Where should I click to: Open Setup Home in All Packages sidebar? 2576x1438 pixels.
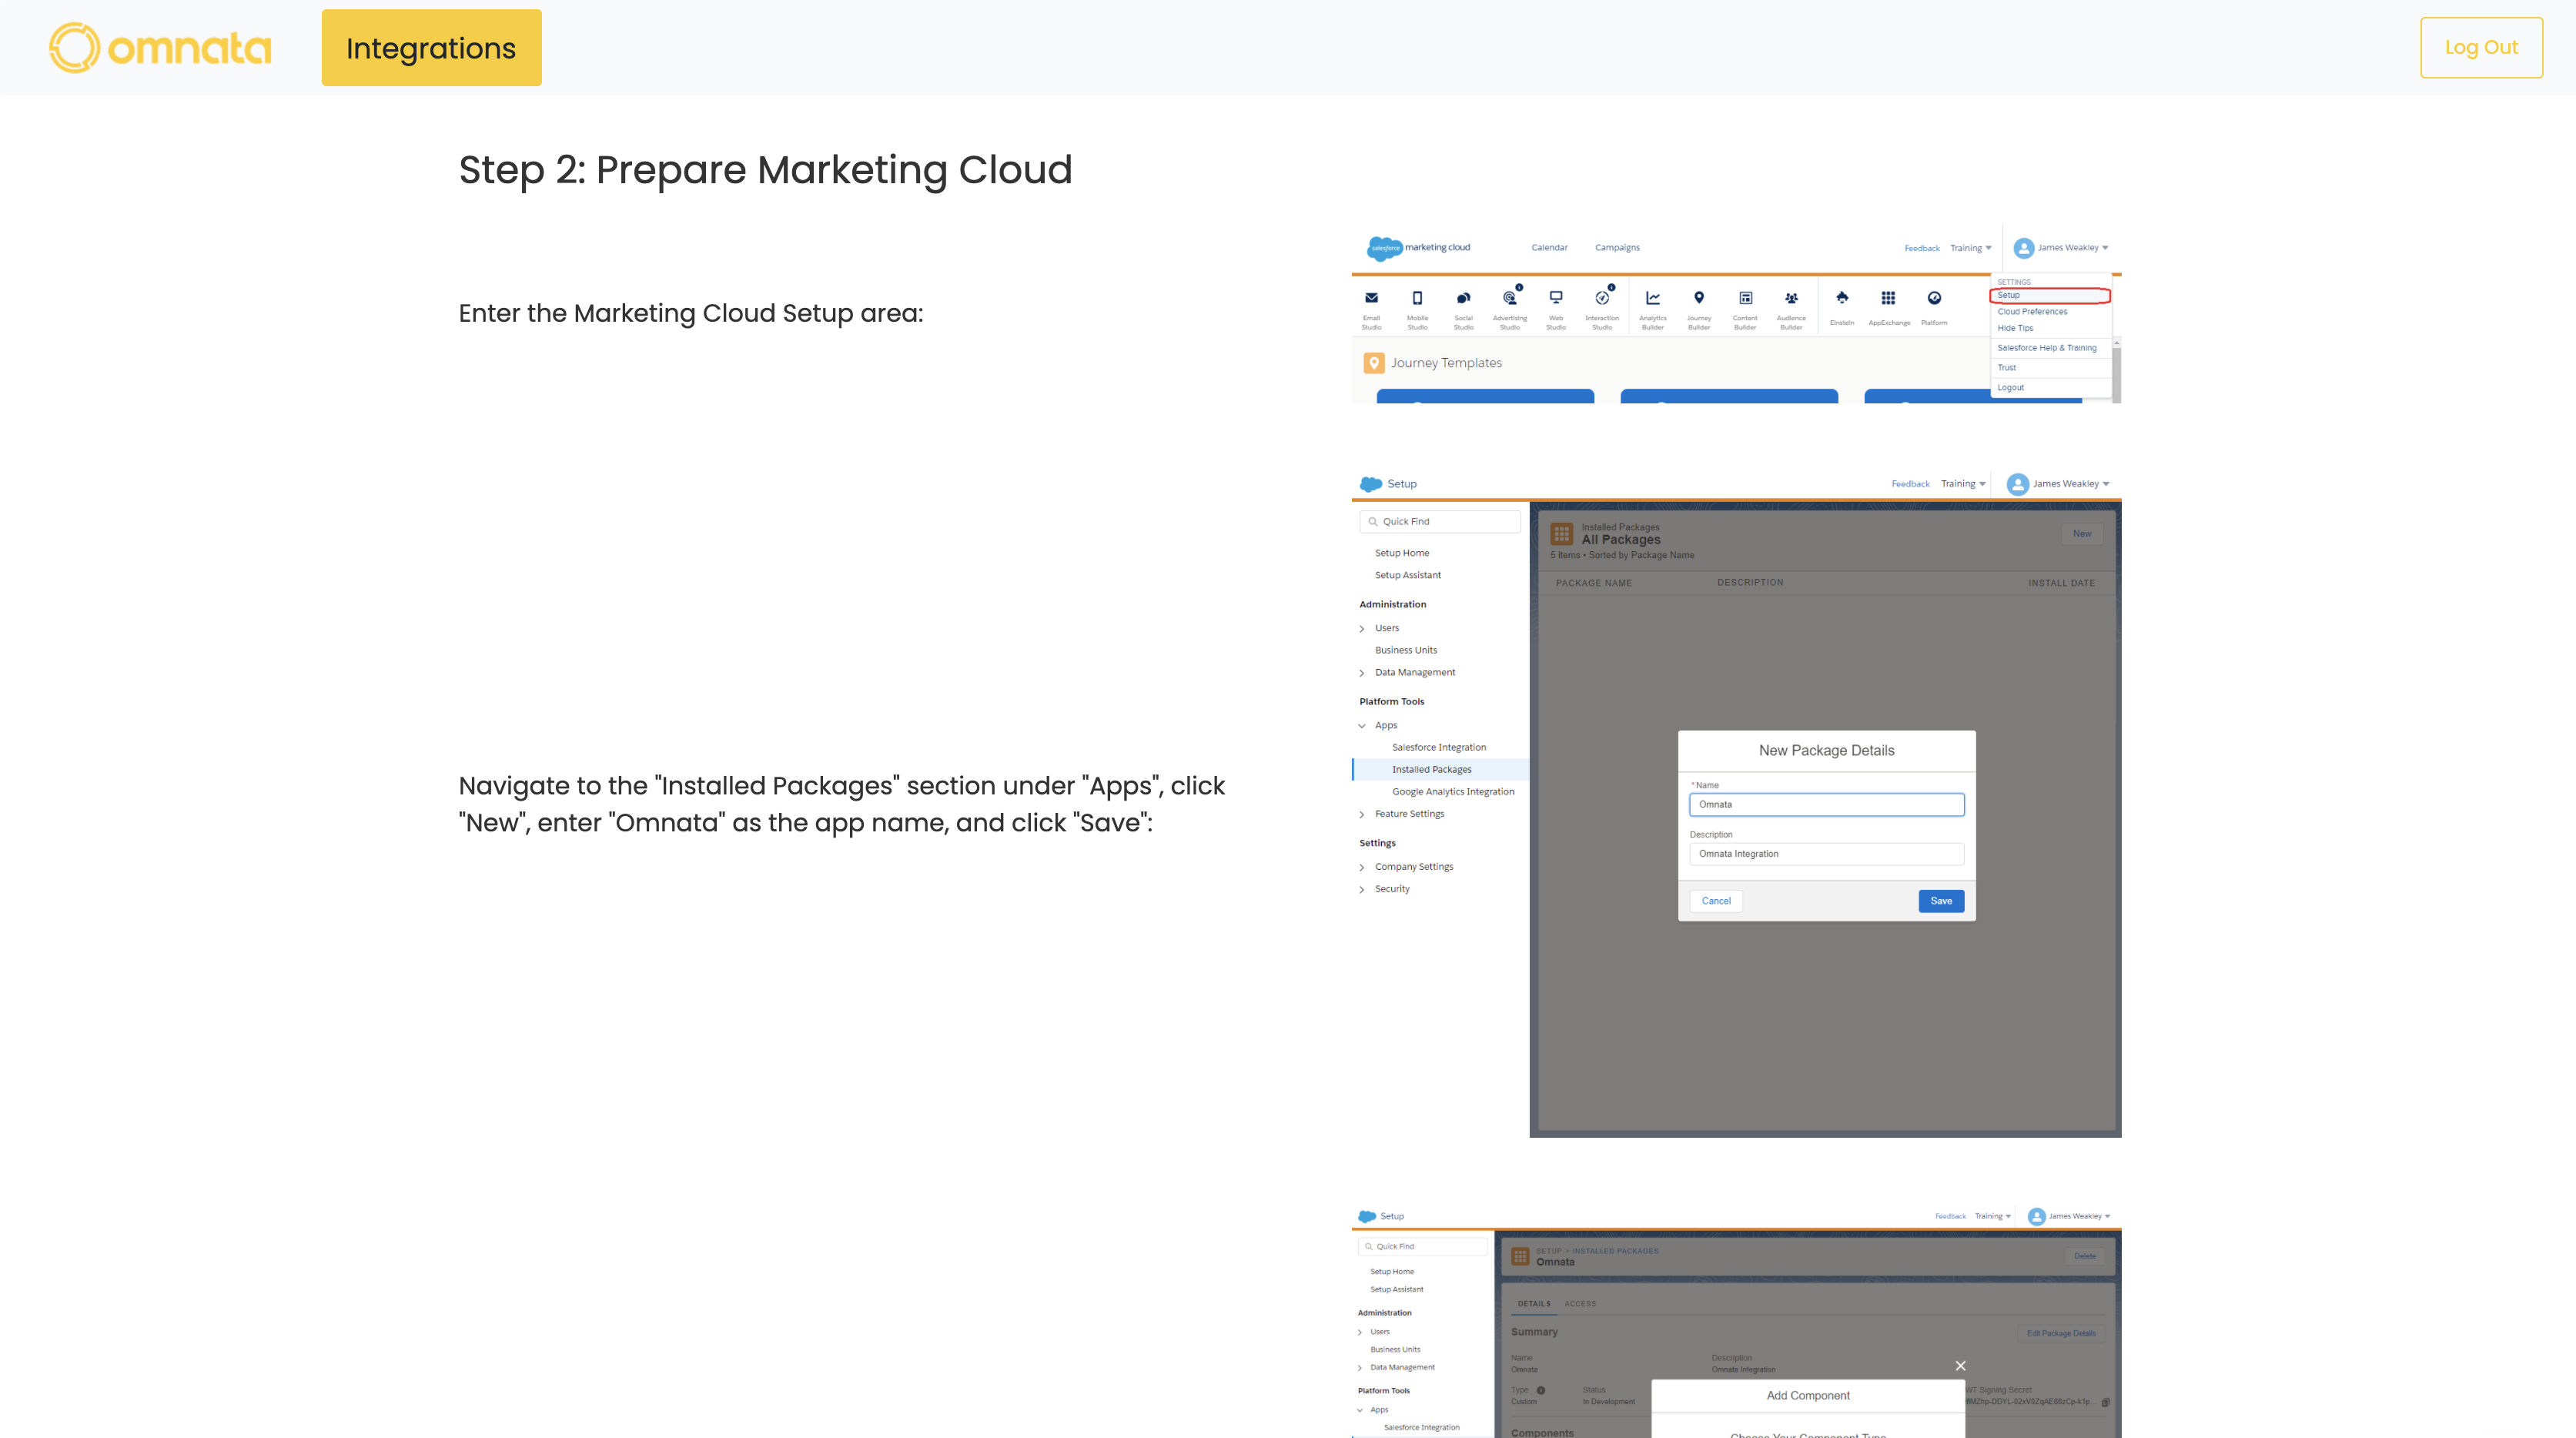[1402, 553]
